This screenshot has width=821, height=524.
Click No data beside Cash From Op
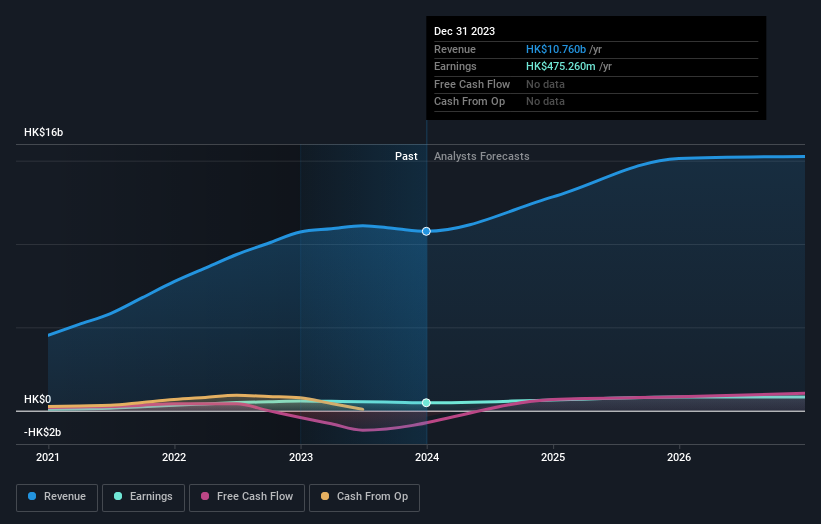click(x=545, y=102)
